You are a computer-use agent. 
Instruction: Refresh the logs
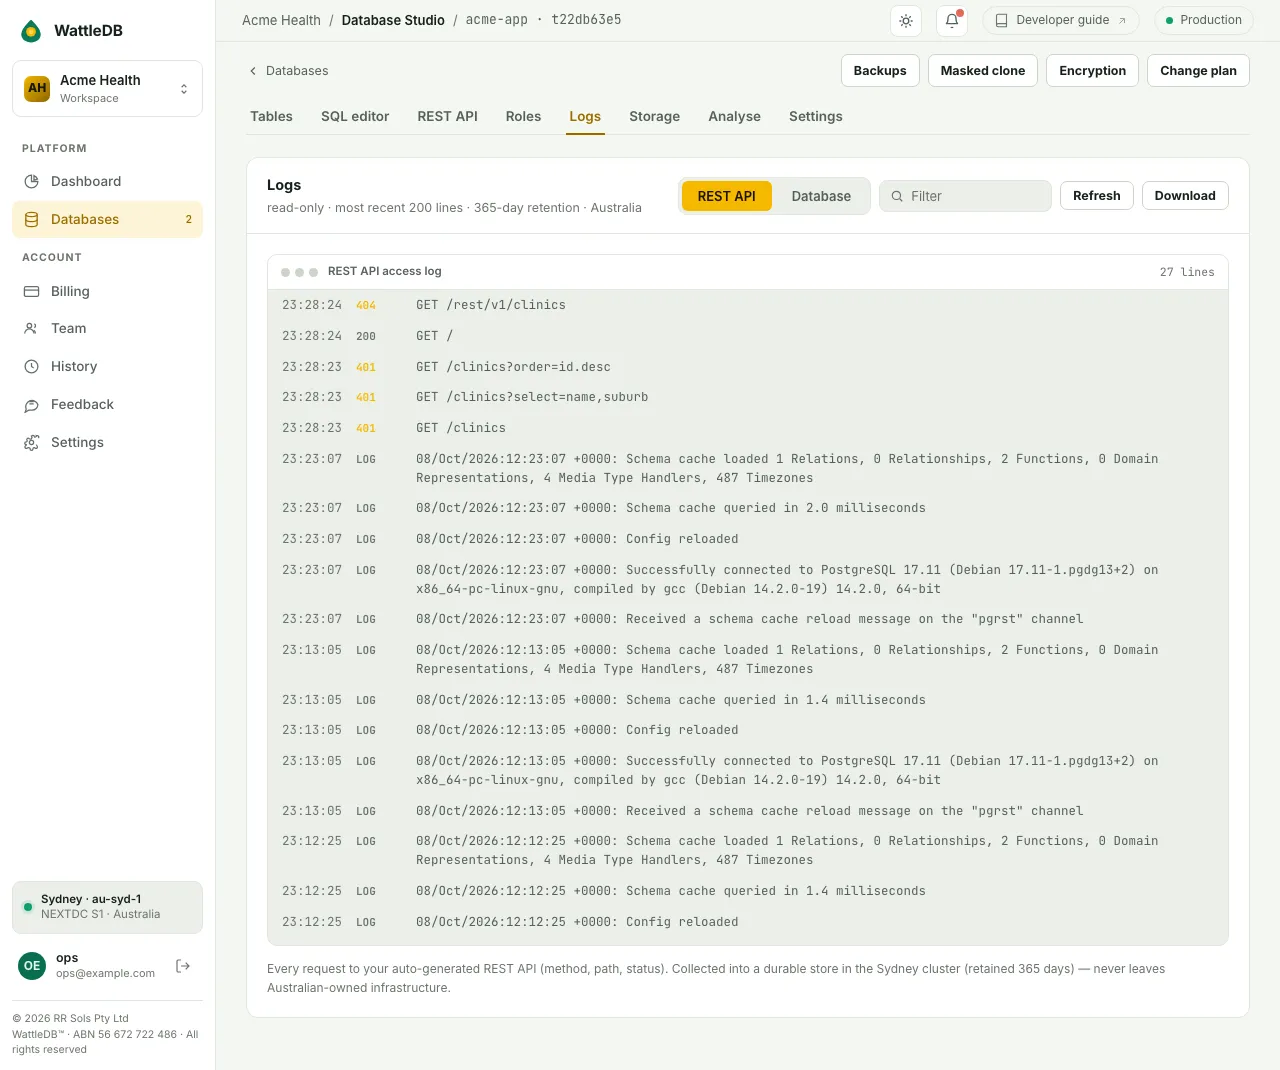1097,196
